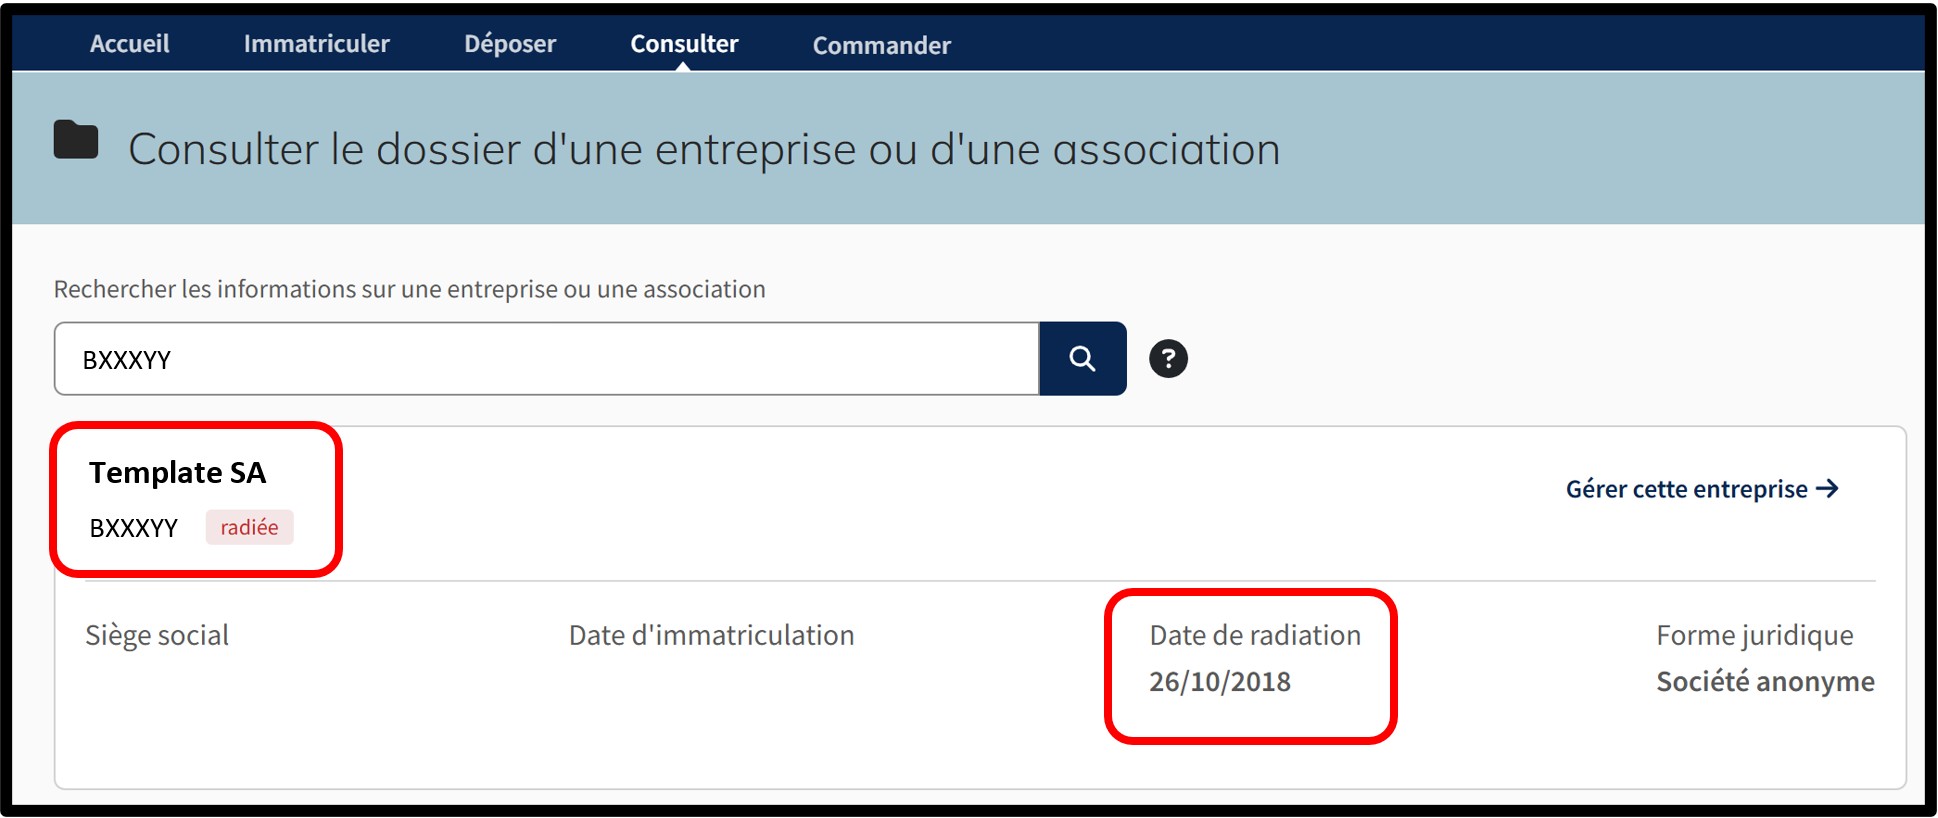Select the 26/10/2018 radiation date value

tap(1219, 681)
